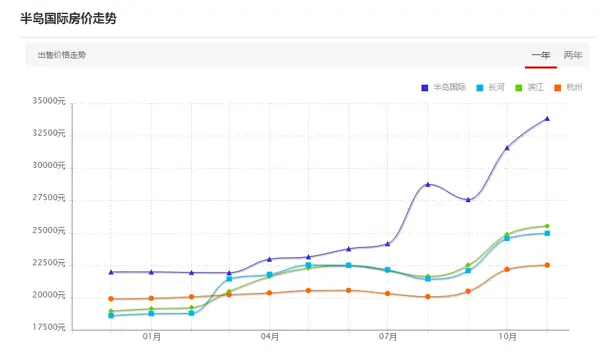Image resolution: width=600 pixels, height=360 pixels.
Task: Click the 出售价格走势 label
Action: 62,55
